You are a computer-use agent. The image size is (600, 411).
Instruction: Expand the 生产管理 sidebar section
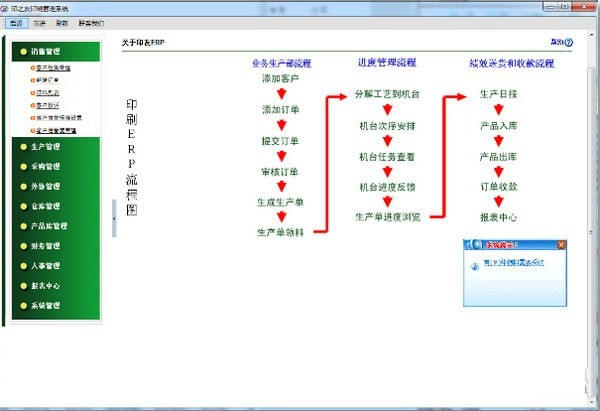pos(56,147)
